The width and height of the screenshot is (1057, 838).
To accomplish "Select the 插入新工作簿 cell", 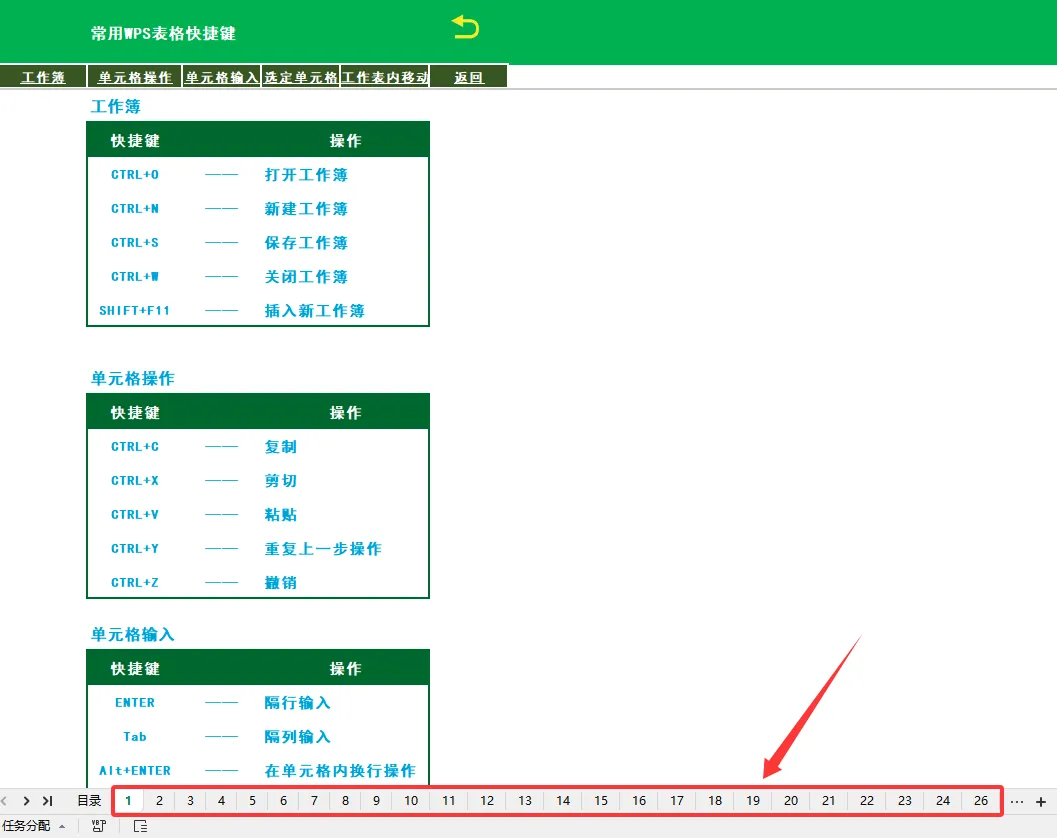I will click(x=314, y=311).
